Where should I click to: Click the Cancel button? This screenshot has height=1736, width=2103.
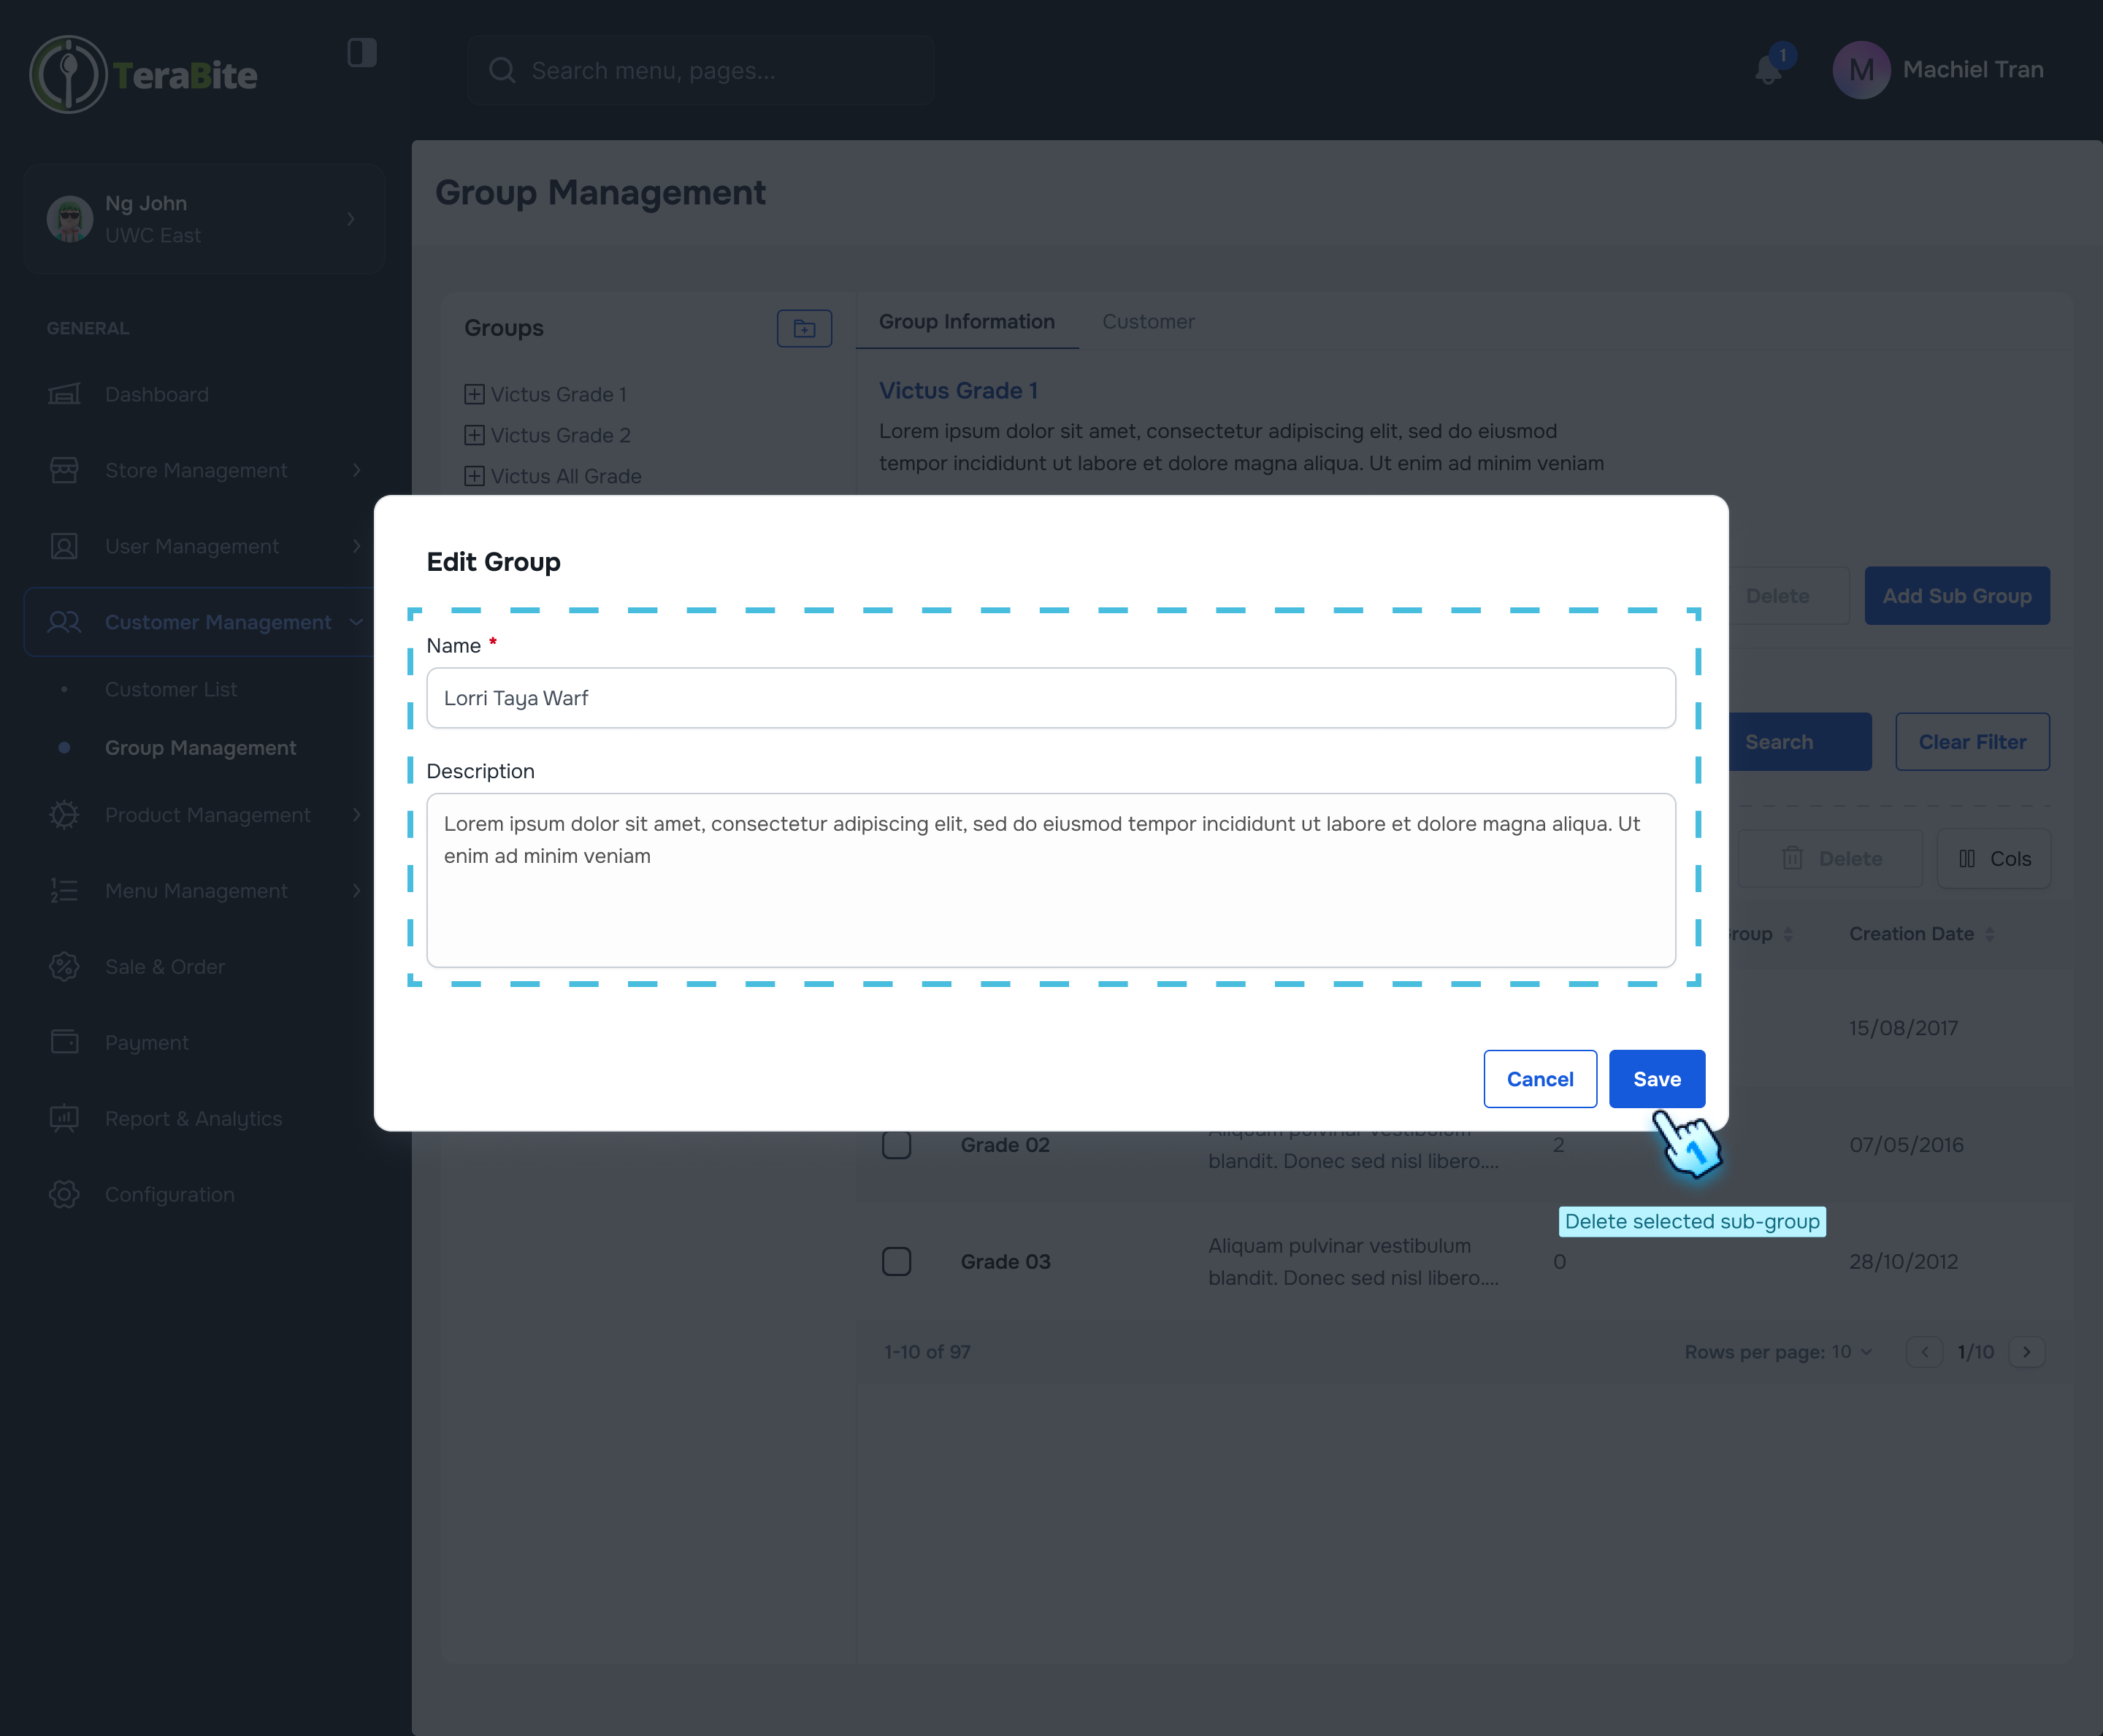(1539, 1079)
